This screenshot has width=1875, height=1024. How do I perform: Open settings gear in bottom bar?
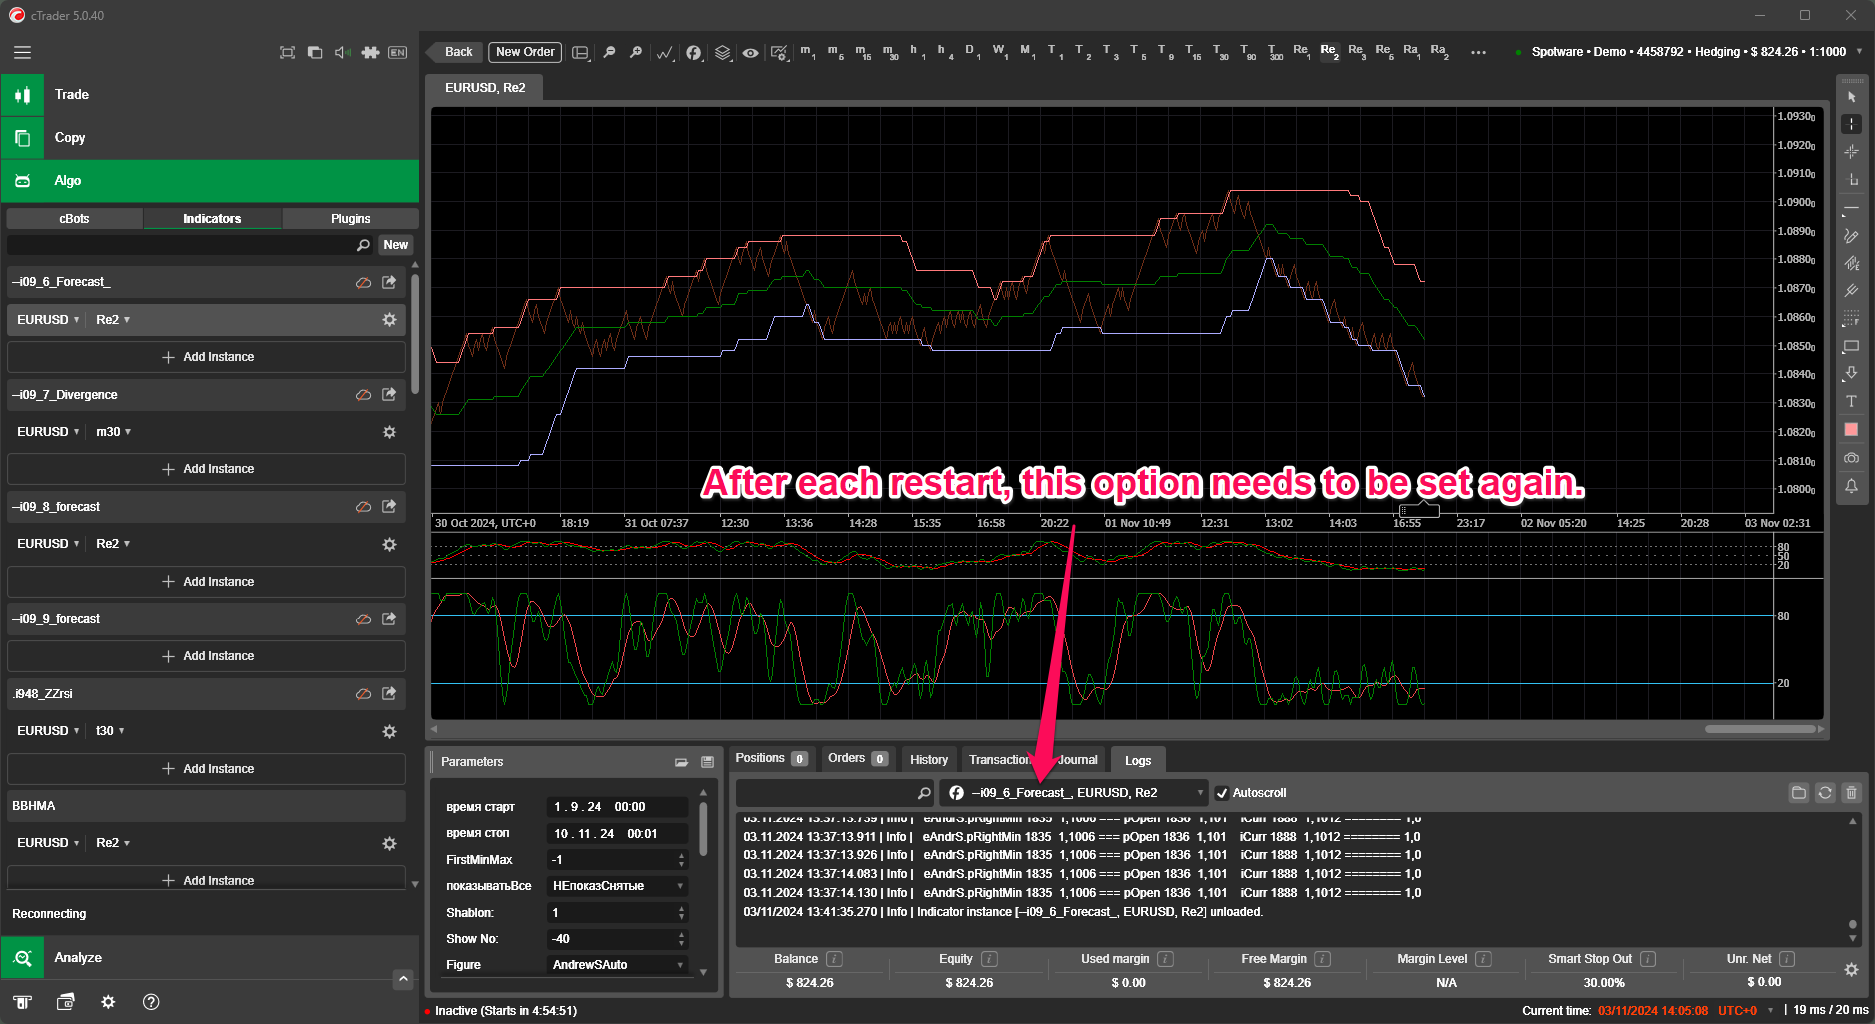(x=108, y=1002)
